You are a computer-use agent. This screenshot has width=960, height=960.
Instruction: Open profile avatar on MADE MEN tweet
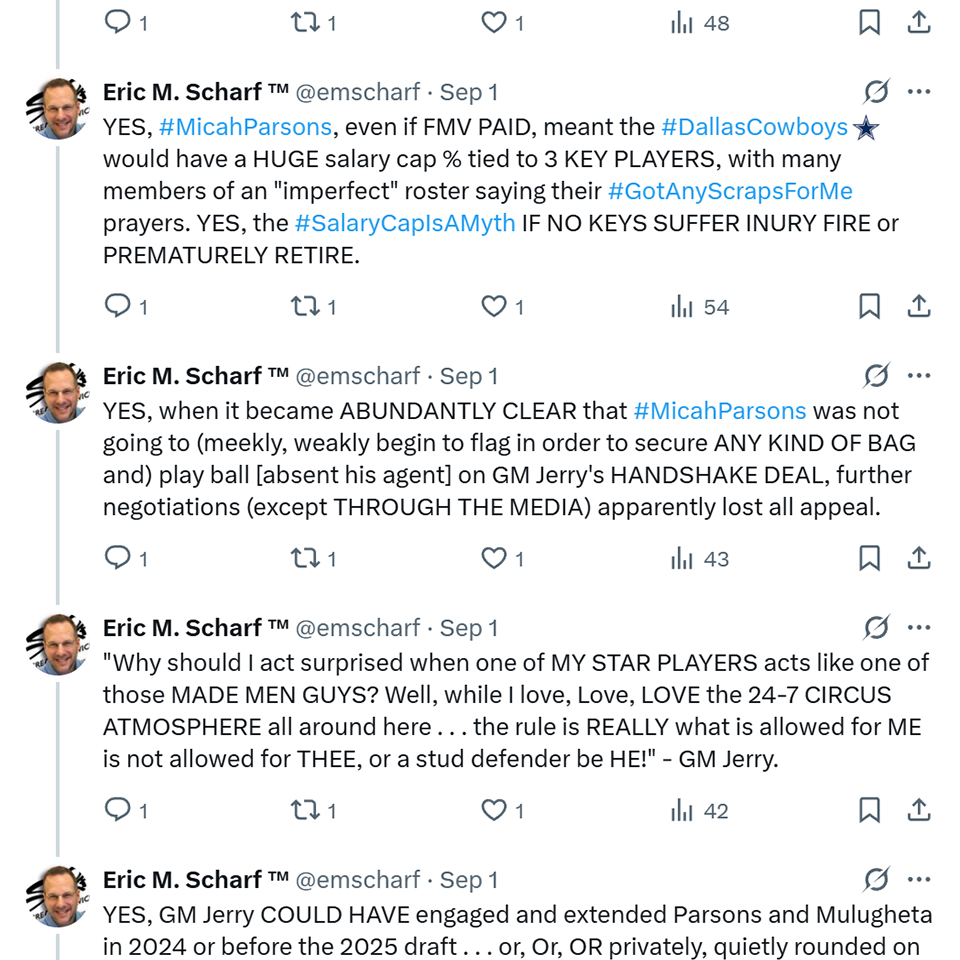58,645
